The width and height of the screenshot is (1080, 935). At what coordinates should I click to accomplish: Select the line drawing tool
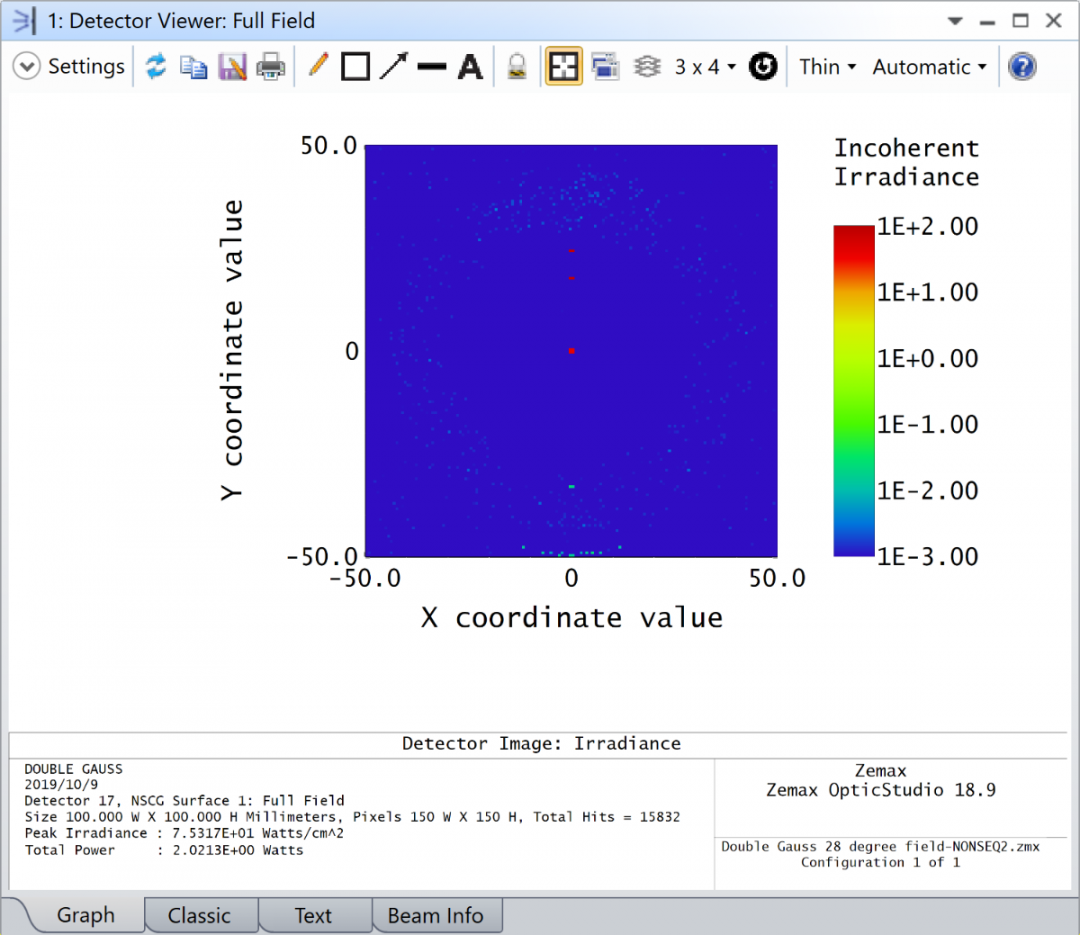432,67
